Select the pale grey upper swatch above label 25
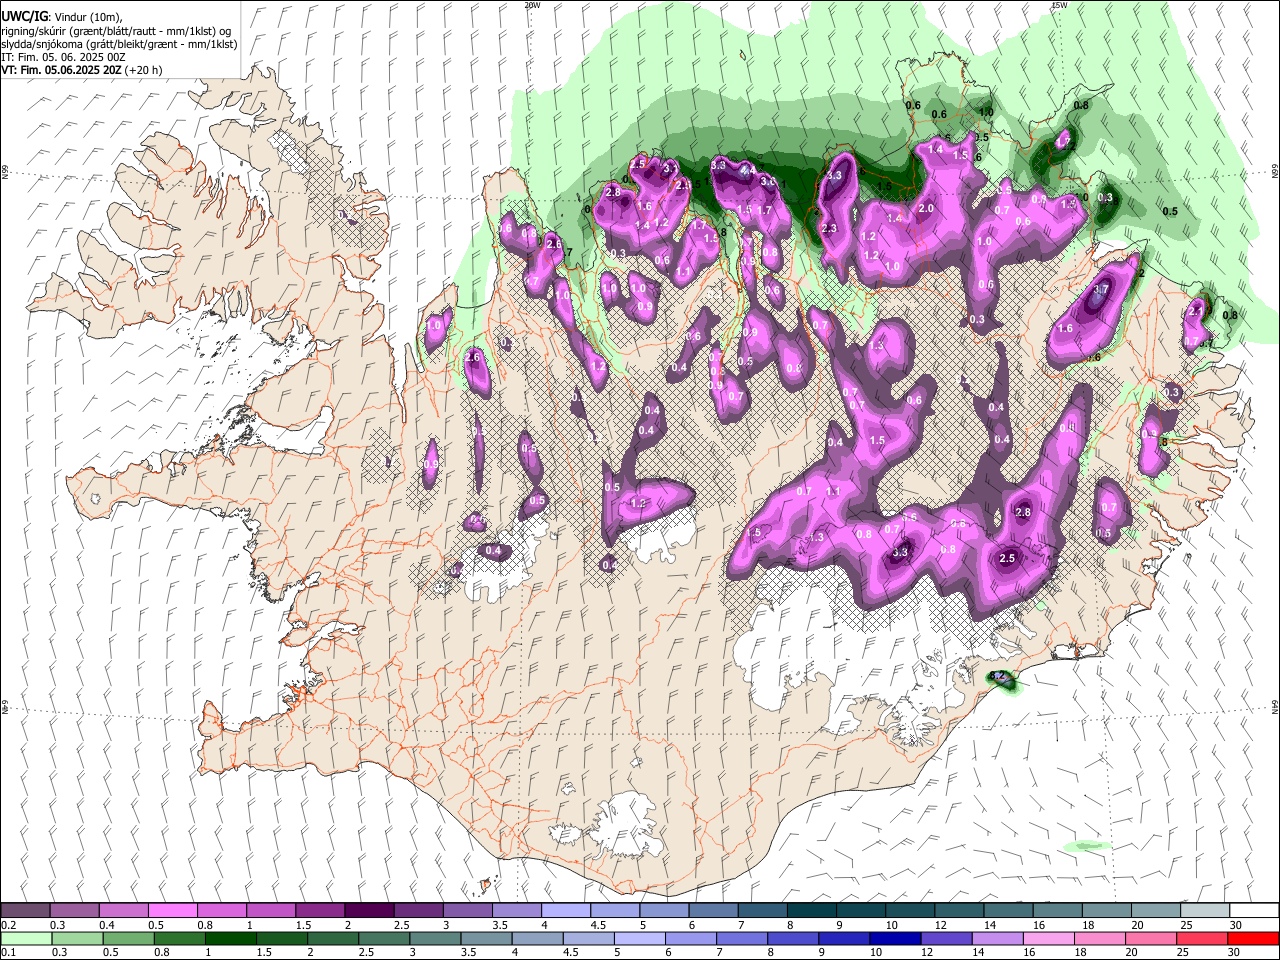The height and width of the screenshot is (960, 1280). [1206, 910]
